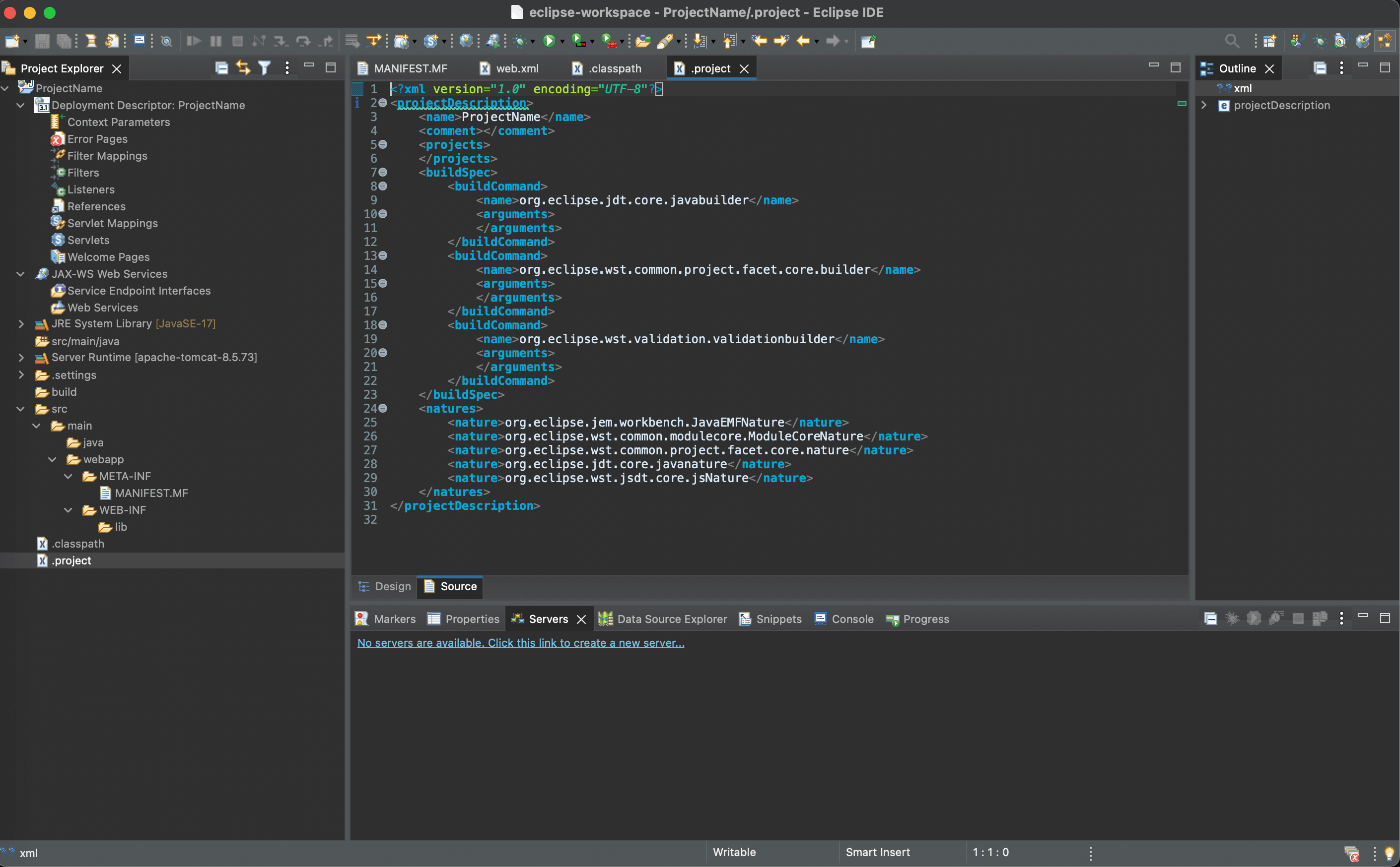Close the .project editor tab
This screenshot has width=1400, height=867.
(744, 69)
